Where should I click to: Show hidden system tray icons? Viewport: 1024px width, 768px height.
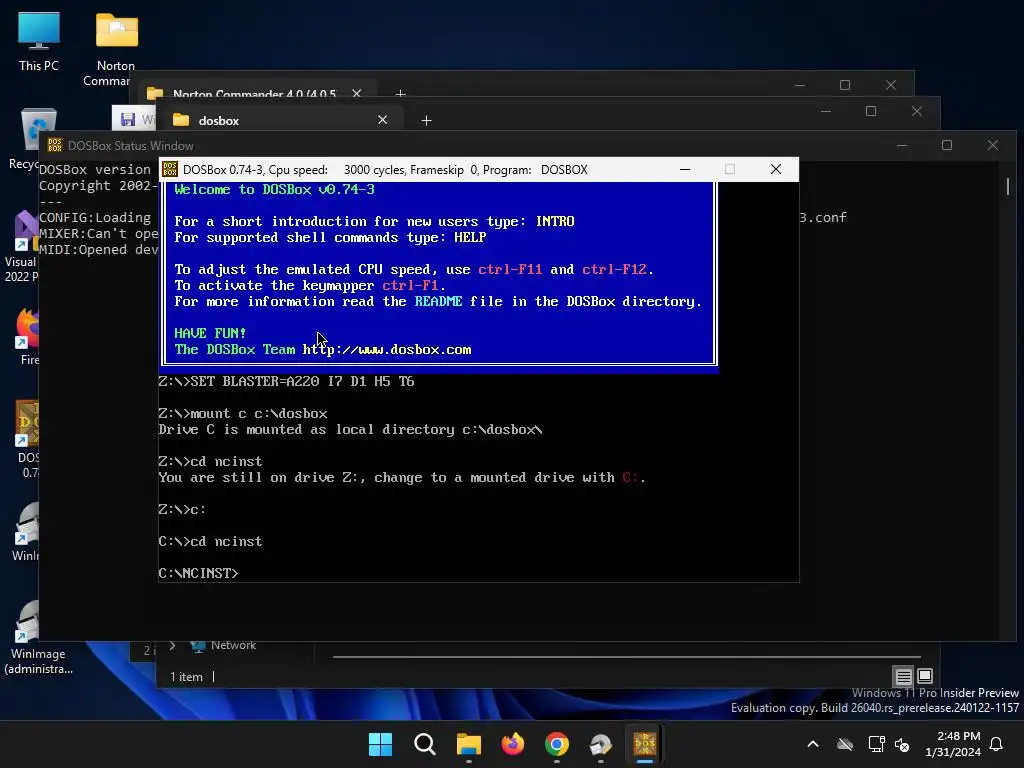click(x=813, y=744)
